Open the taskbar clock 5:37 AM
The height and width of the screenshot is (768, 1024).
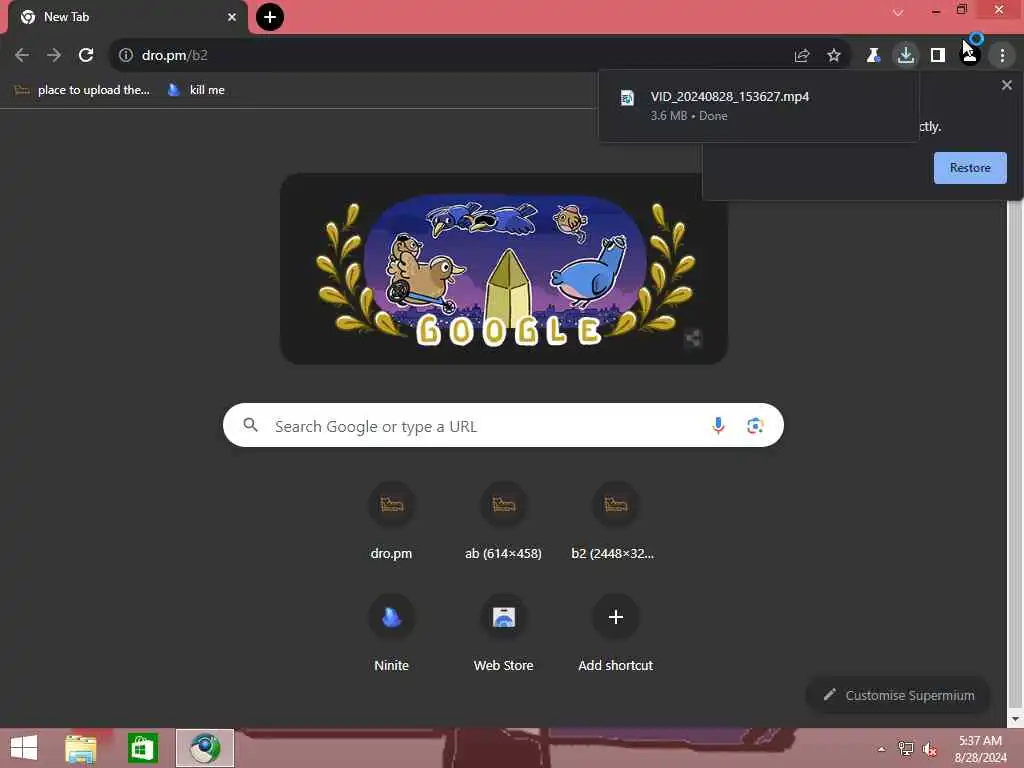[x=980, y=749]
